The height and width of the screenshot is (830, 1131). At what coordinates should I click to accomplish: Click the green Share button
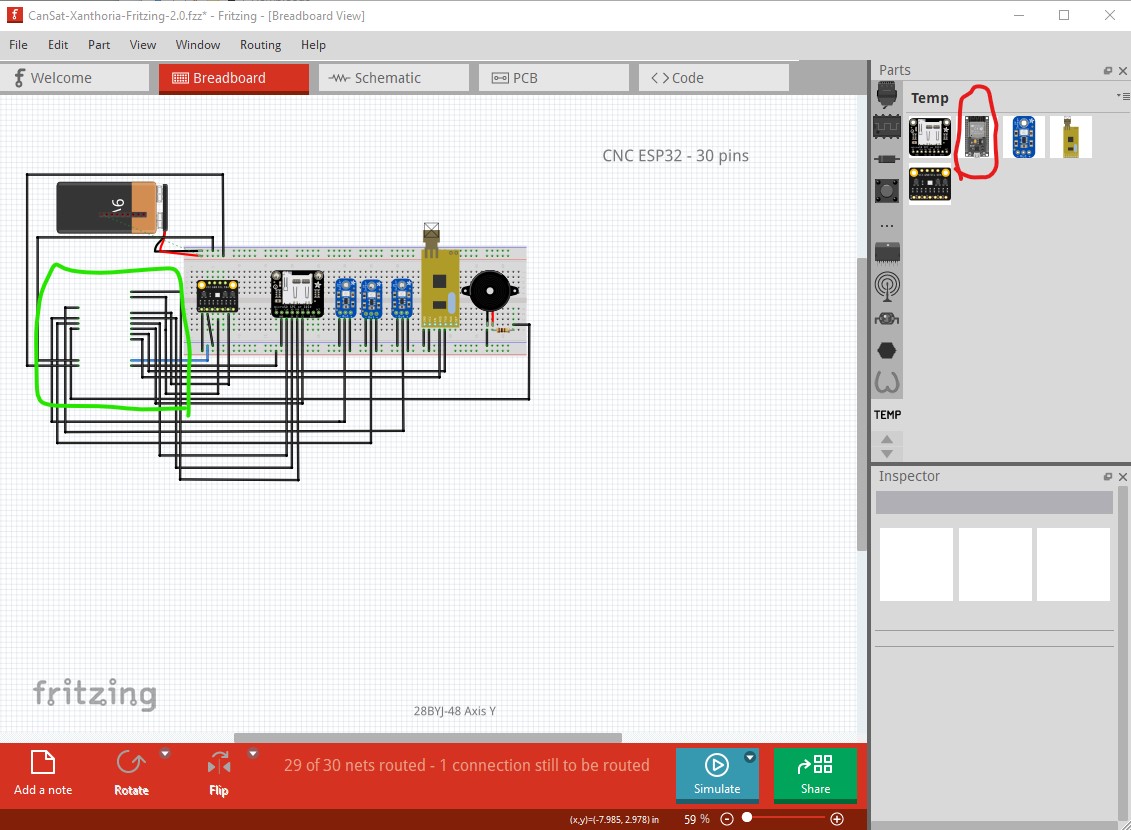click(815, 774)
